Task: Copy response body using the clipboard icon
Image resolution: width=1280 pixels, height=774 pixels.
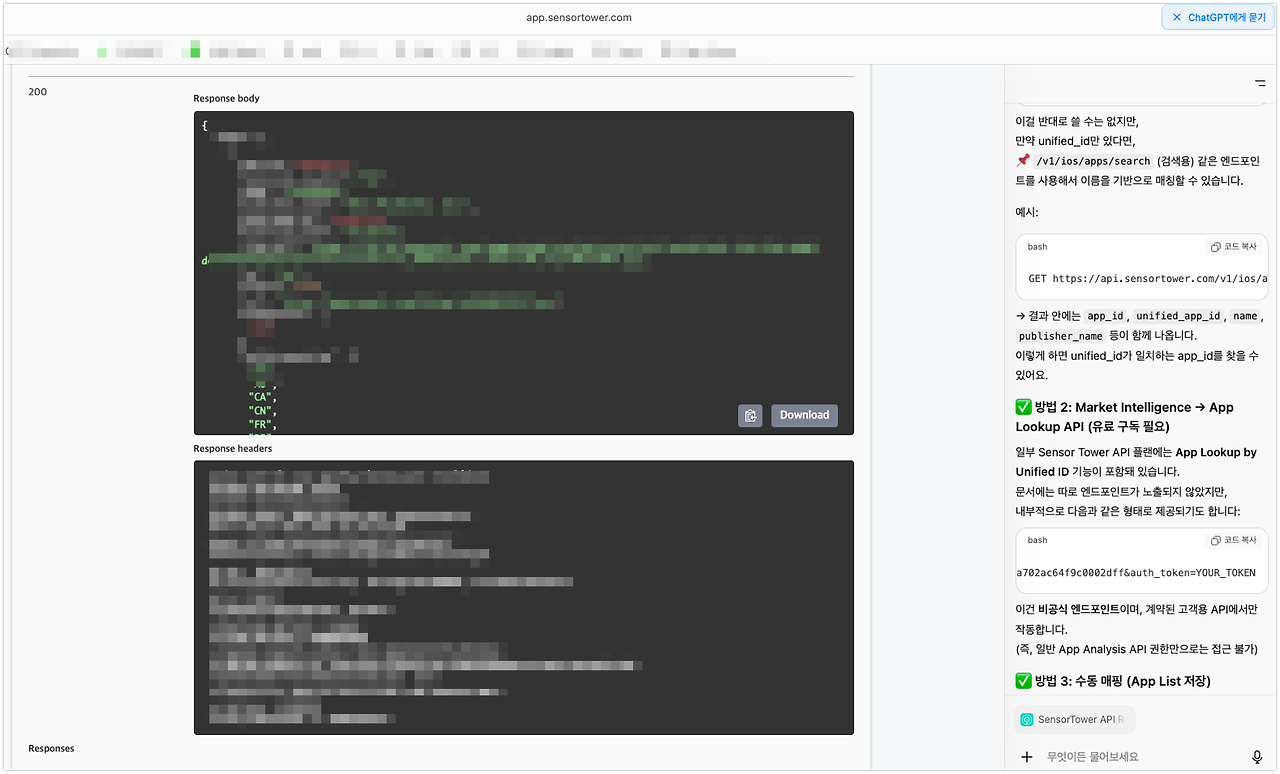Action: 750,415
